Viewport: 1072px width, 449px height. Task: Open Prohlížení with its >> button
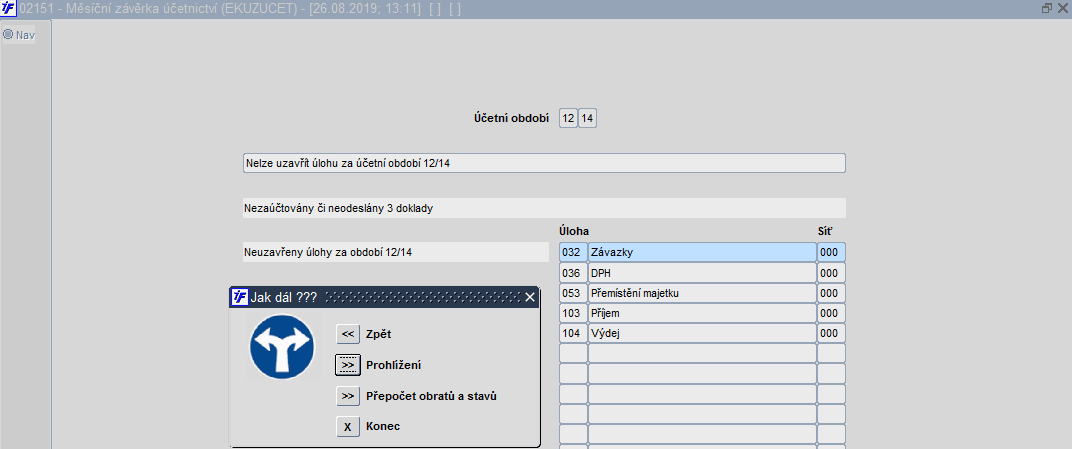[347, 365]
